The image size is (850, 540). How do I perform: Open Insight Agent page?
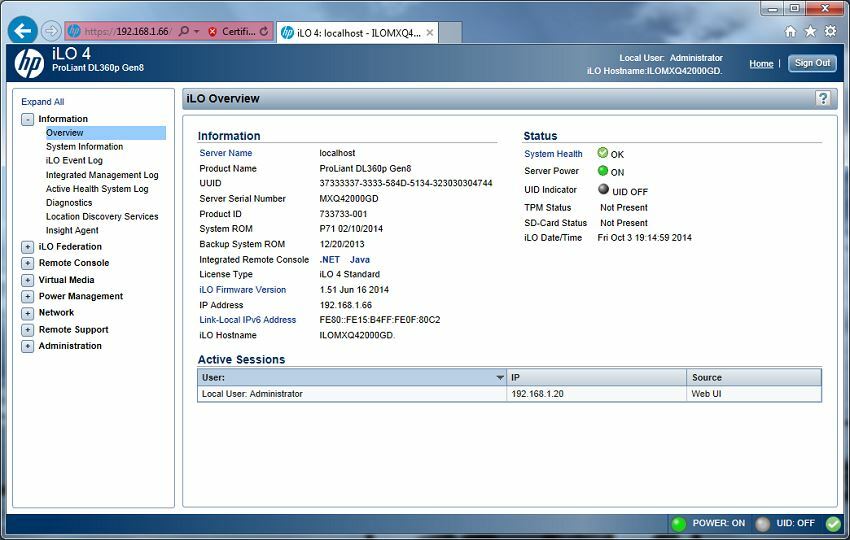[72, 230]
